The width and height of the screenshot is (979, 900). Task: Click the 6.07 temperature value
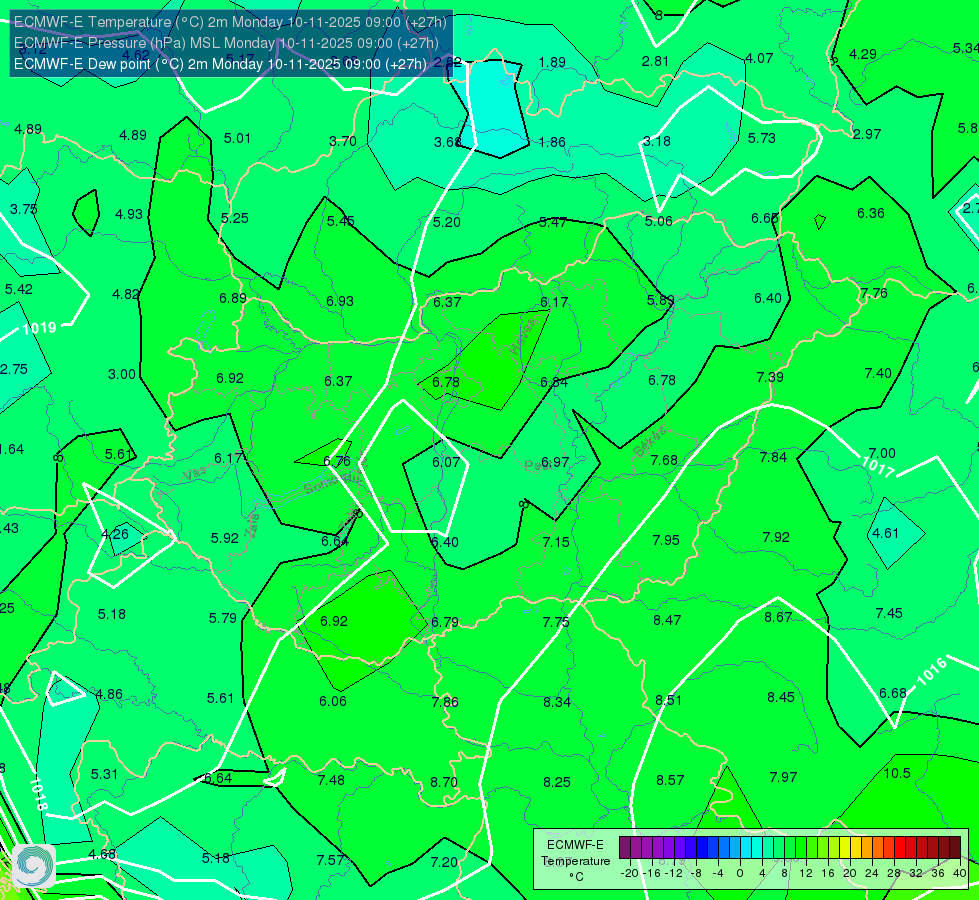446,462
